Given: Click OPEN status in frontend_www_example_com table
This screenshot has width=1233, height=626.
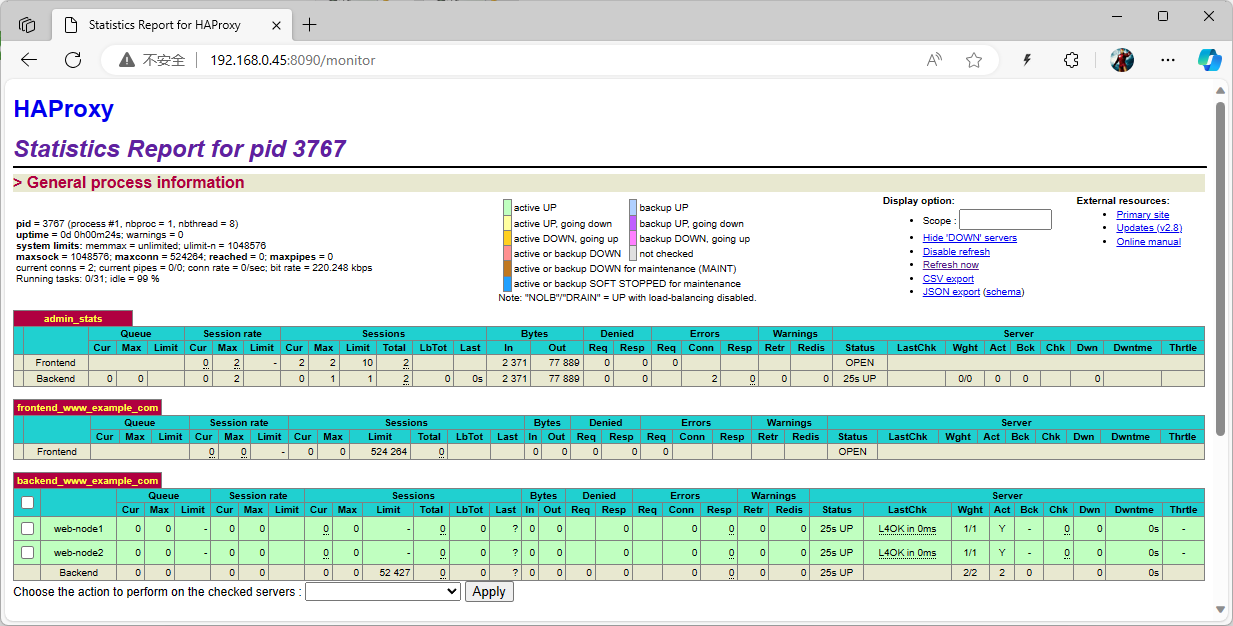Looking at the screenshot, I should (x=853, y=452).
